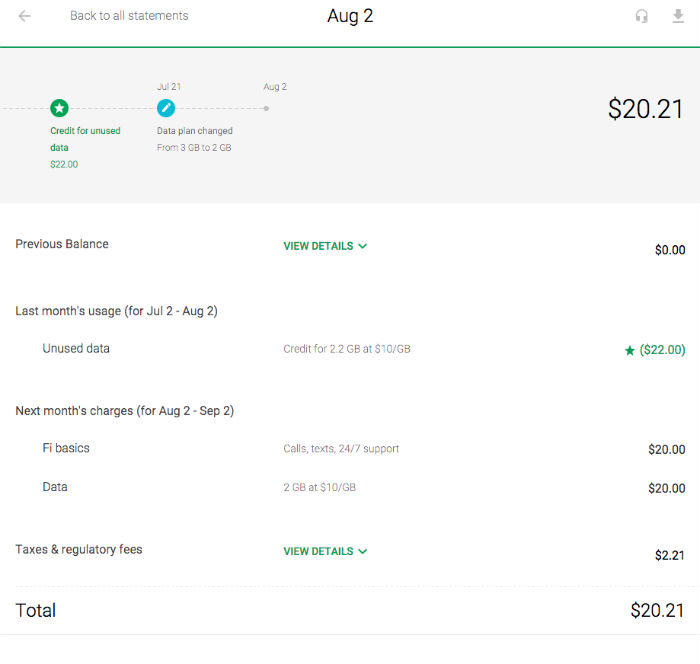This screenshot has width=700, height=664.
Task: Select the Fi basics charge row
Action: 66,448
